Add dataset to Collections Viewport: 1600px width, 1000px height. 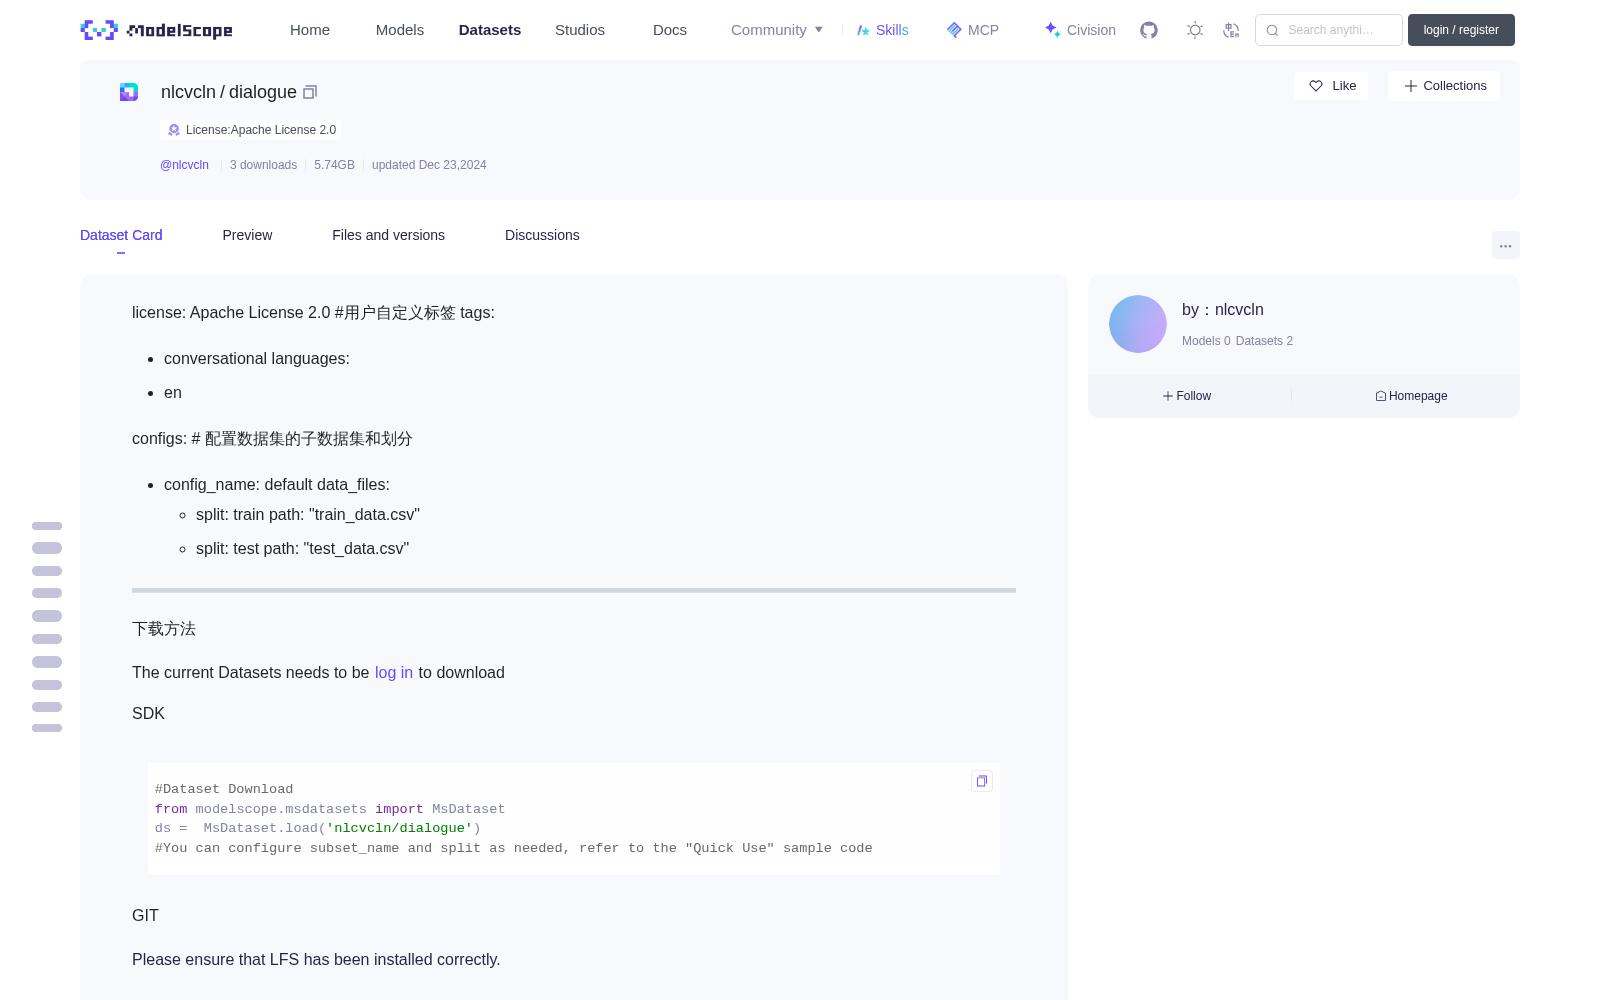click(x=1444, y=86)
